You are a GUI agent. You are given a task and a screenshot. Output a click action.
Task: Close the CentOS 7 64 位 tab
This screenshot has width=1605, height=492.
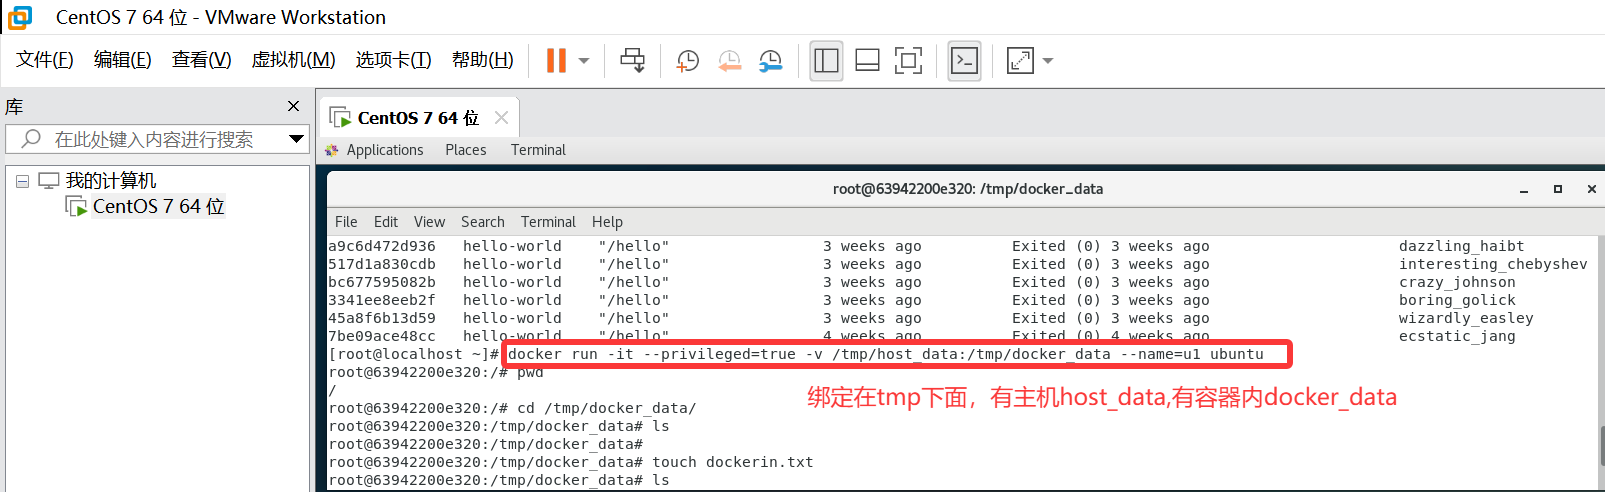(501, 118)
